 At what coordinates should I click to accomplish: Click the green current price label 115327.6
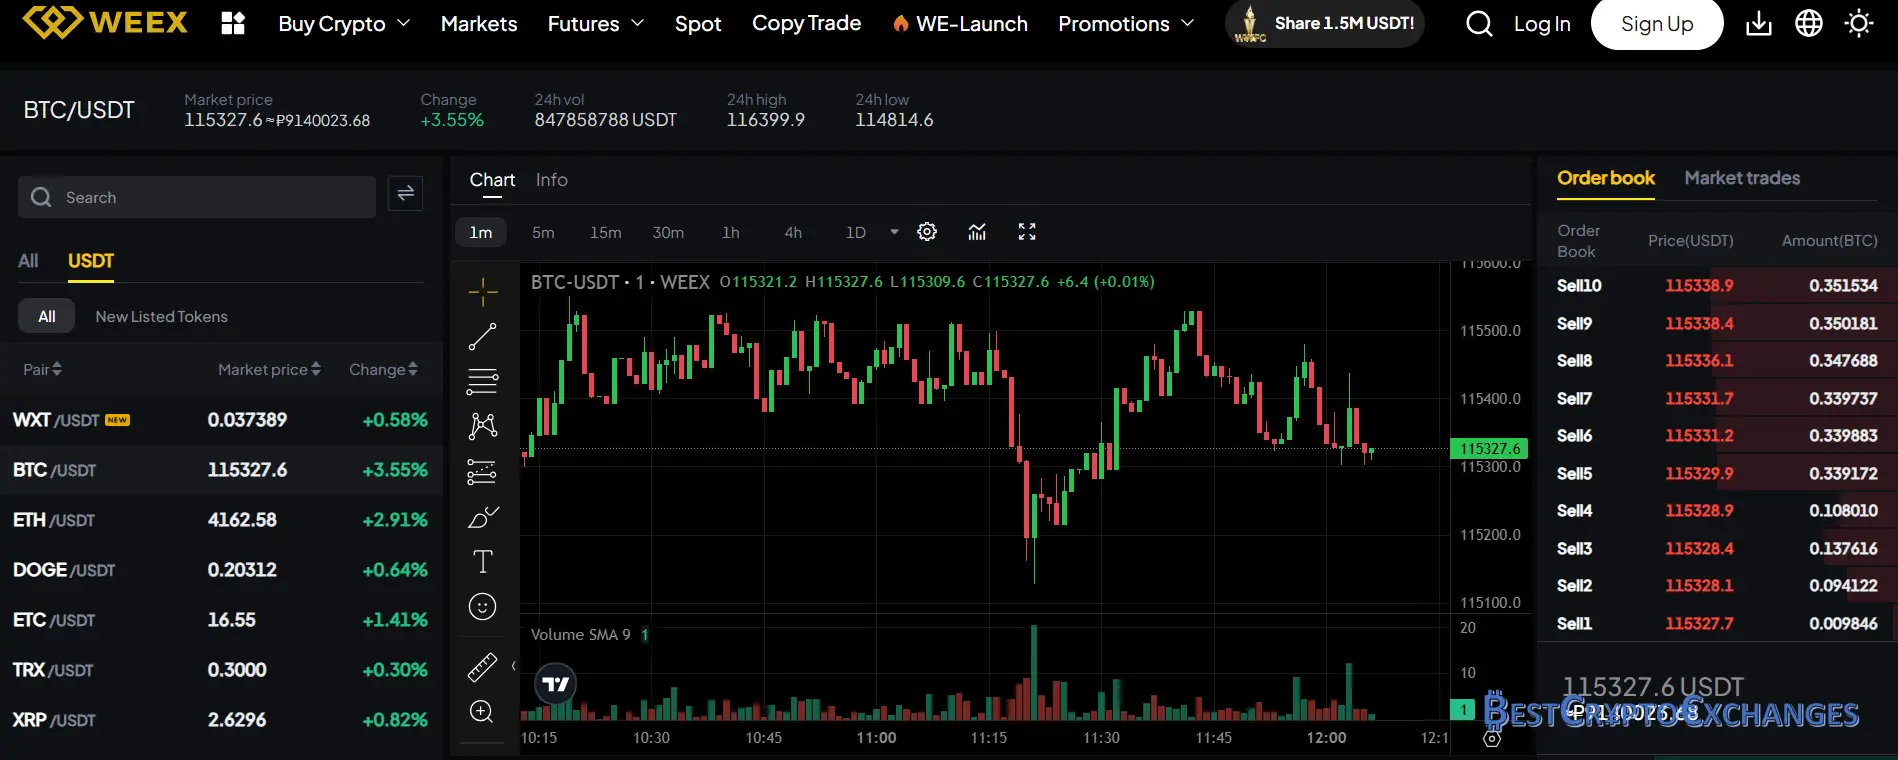tap(1489, 449)
